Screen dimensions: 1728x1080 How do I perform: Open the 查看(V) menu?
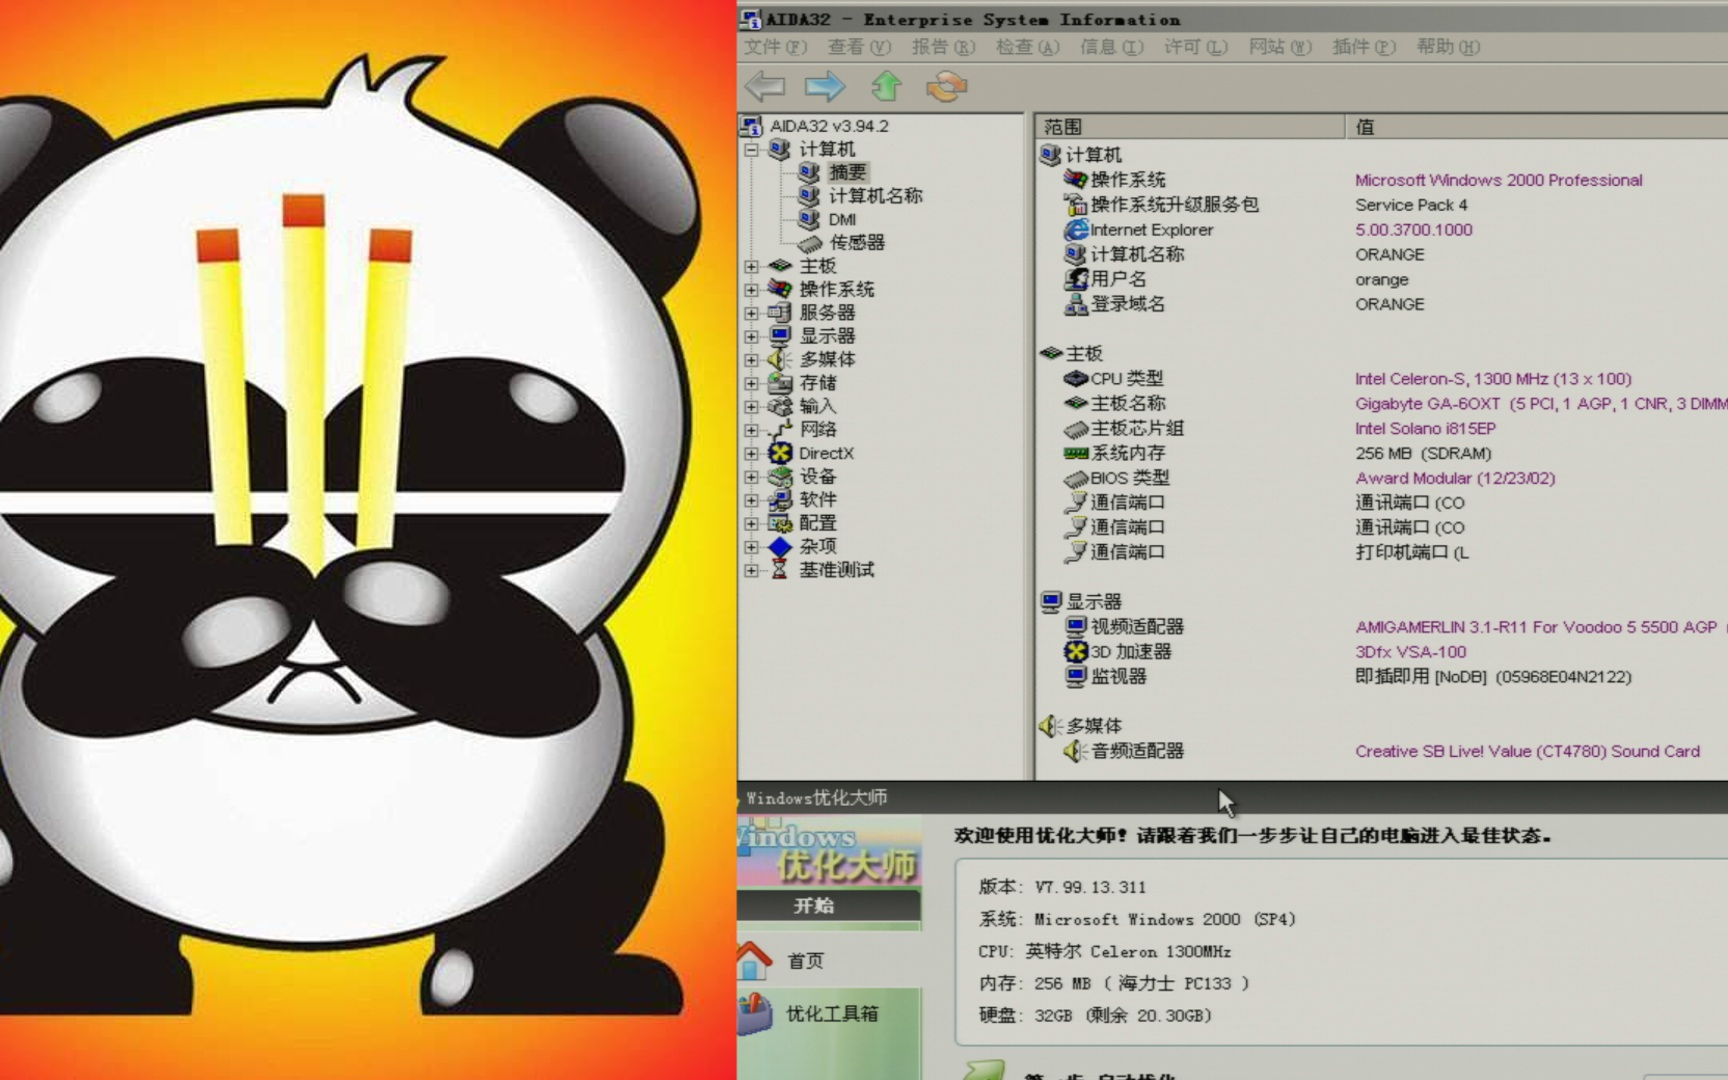859,47
